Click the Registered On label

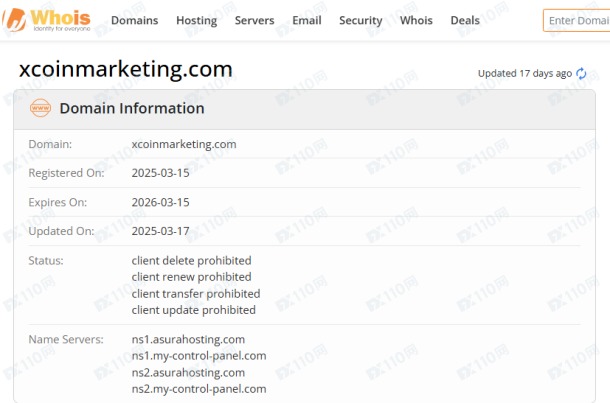(67, 173)
